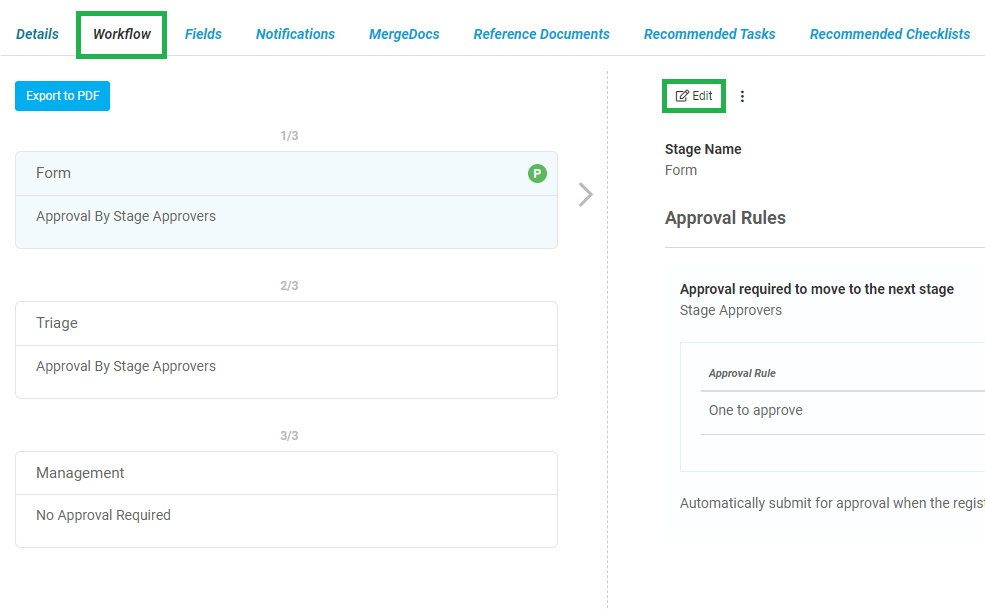Select the Form stage card
Screen dimensions: 985x609
point(285,173)
